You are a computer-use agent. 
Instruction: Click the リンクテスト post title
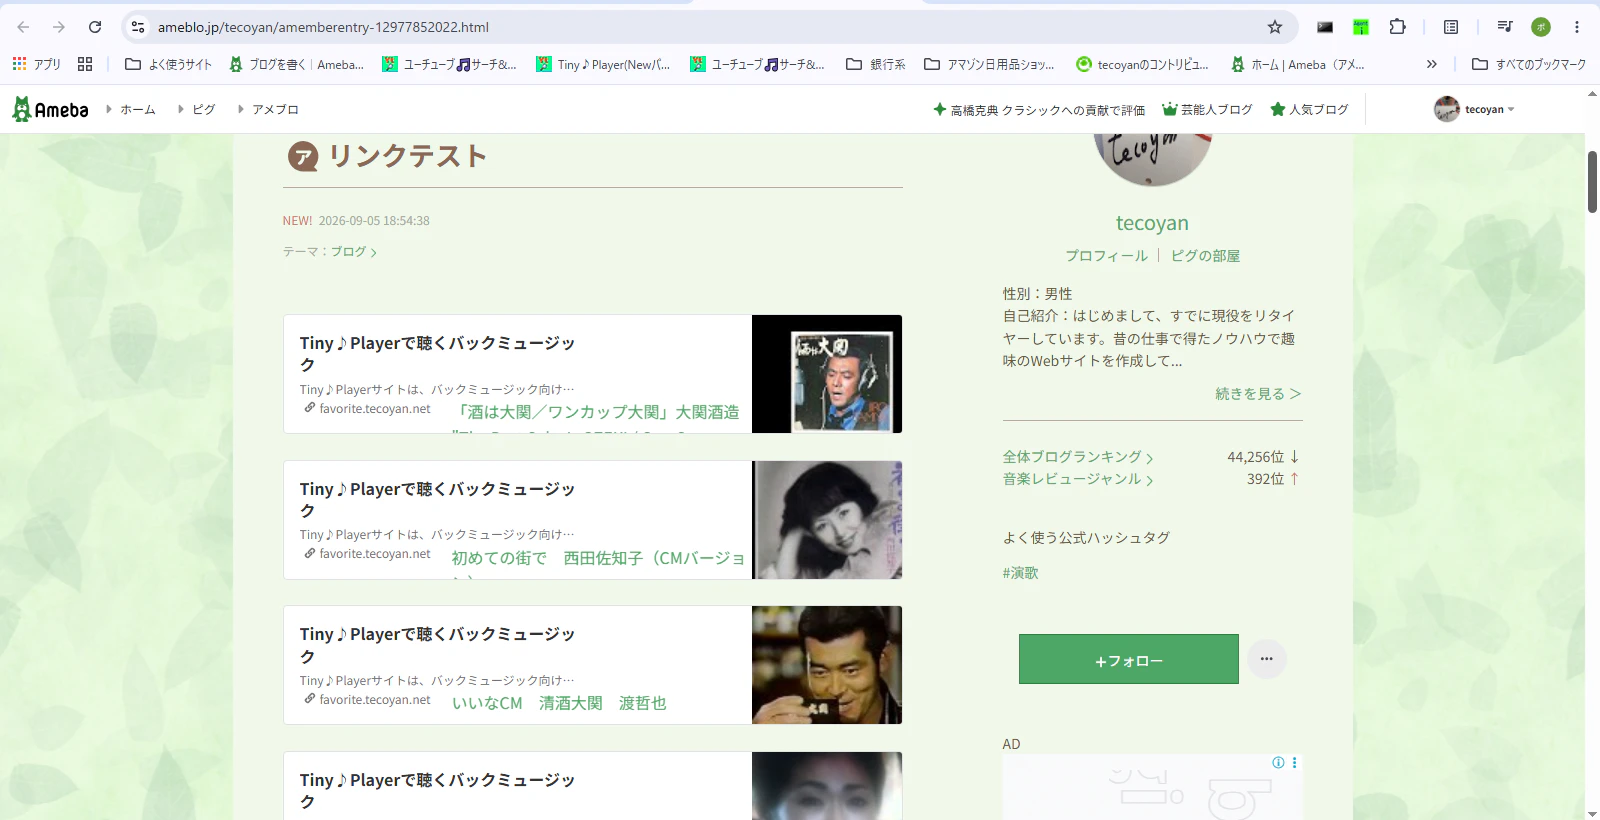point(407,156)
